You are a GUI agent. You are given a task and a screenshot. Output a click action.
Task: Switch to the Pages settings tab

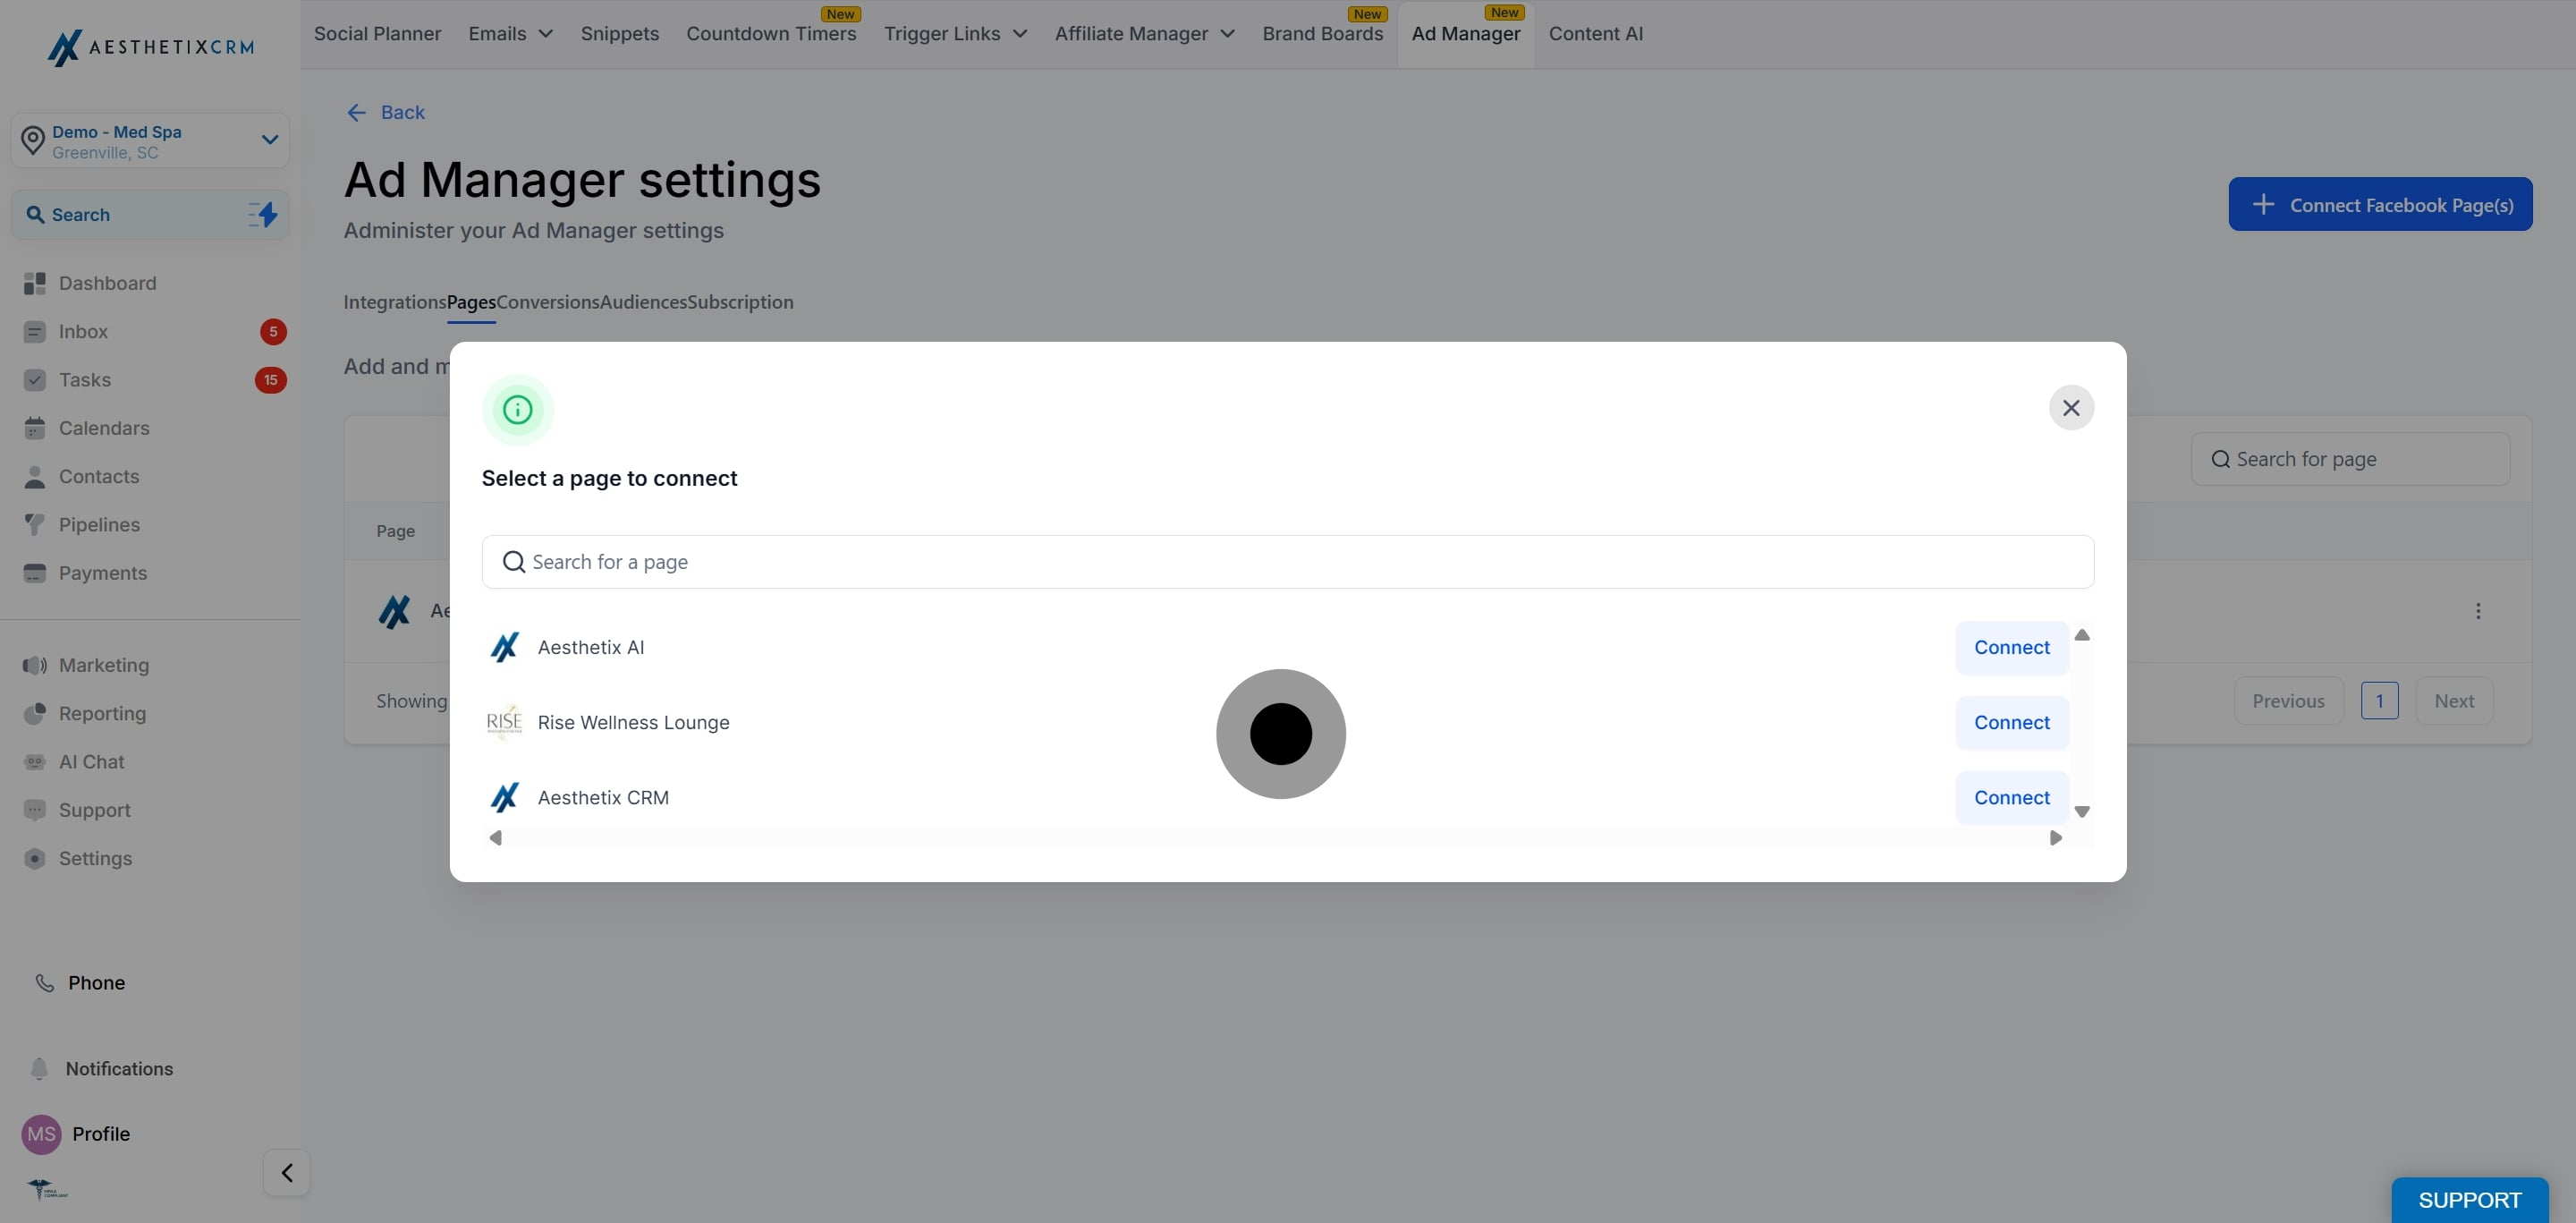[x=471, y=302]
